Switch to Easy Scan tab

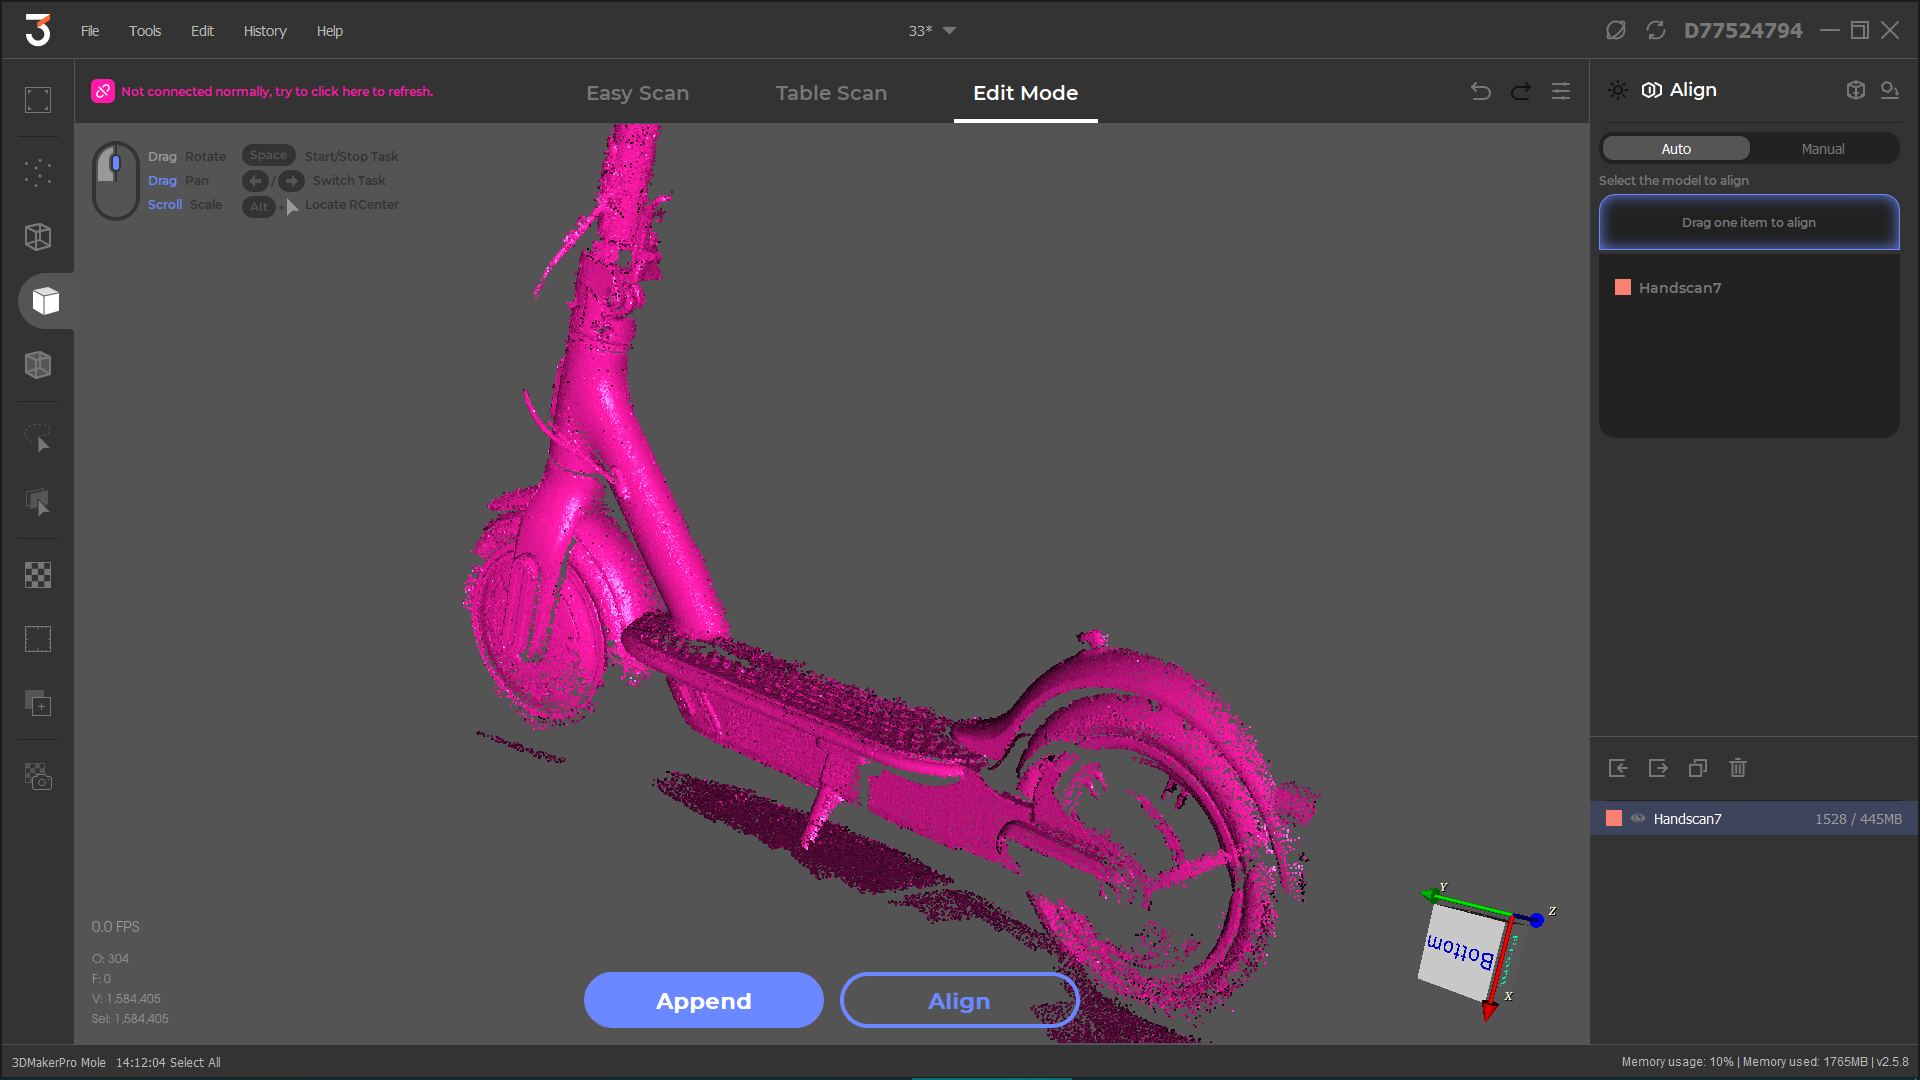[x=637, y=92]
